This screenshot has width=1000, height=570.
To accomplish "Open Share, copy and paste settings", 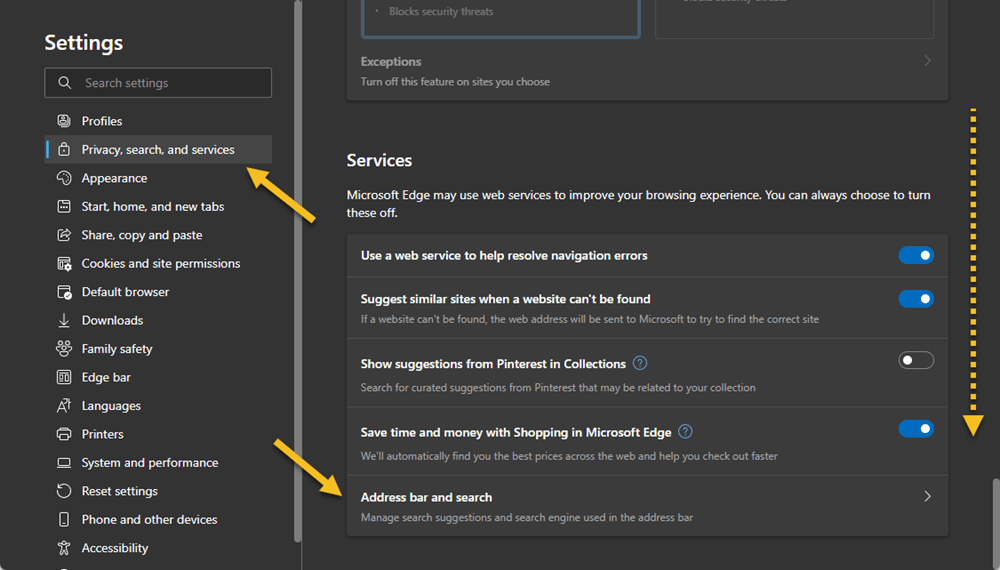I will click(158, 235).
